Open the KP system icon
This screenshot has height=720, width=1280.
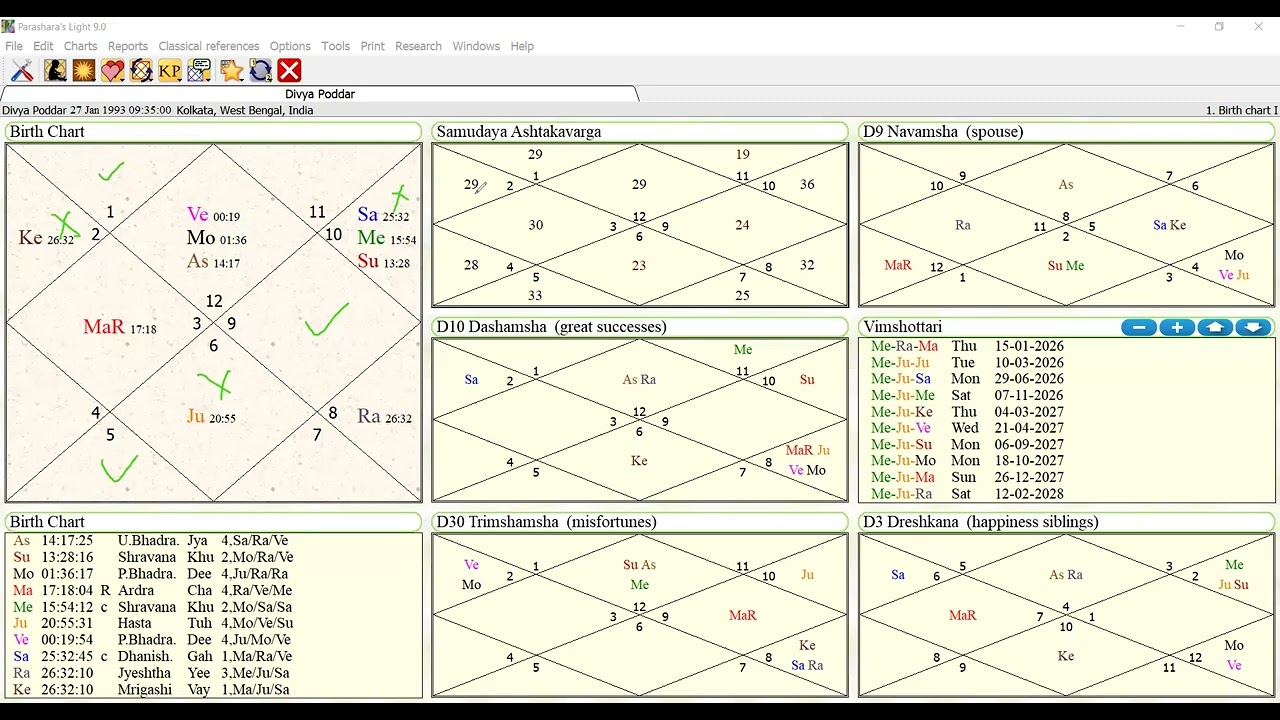(170, 70)
